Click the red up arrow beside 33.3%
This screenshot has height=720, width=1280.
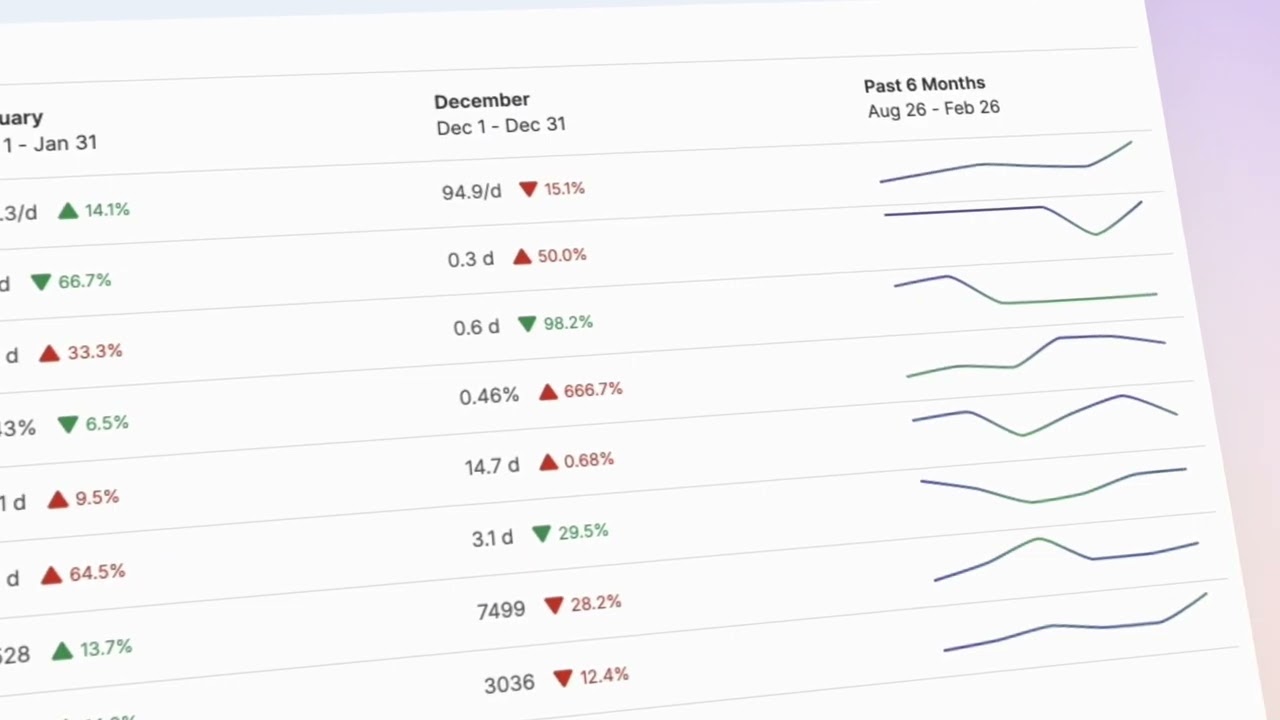(x=50, y=353)
